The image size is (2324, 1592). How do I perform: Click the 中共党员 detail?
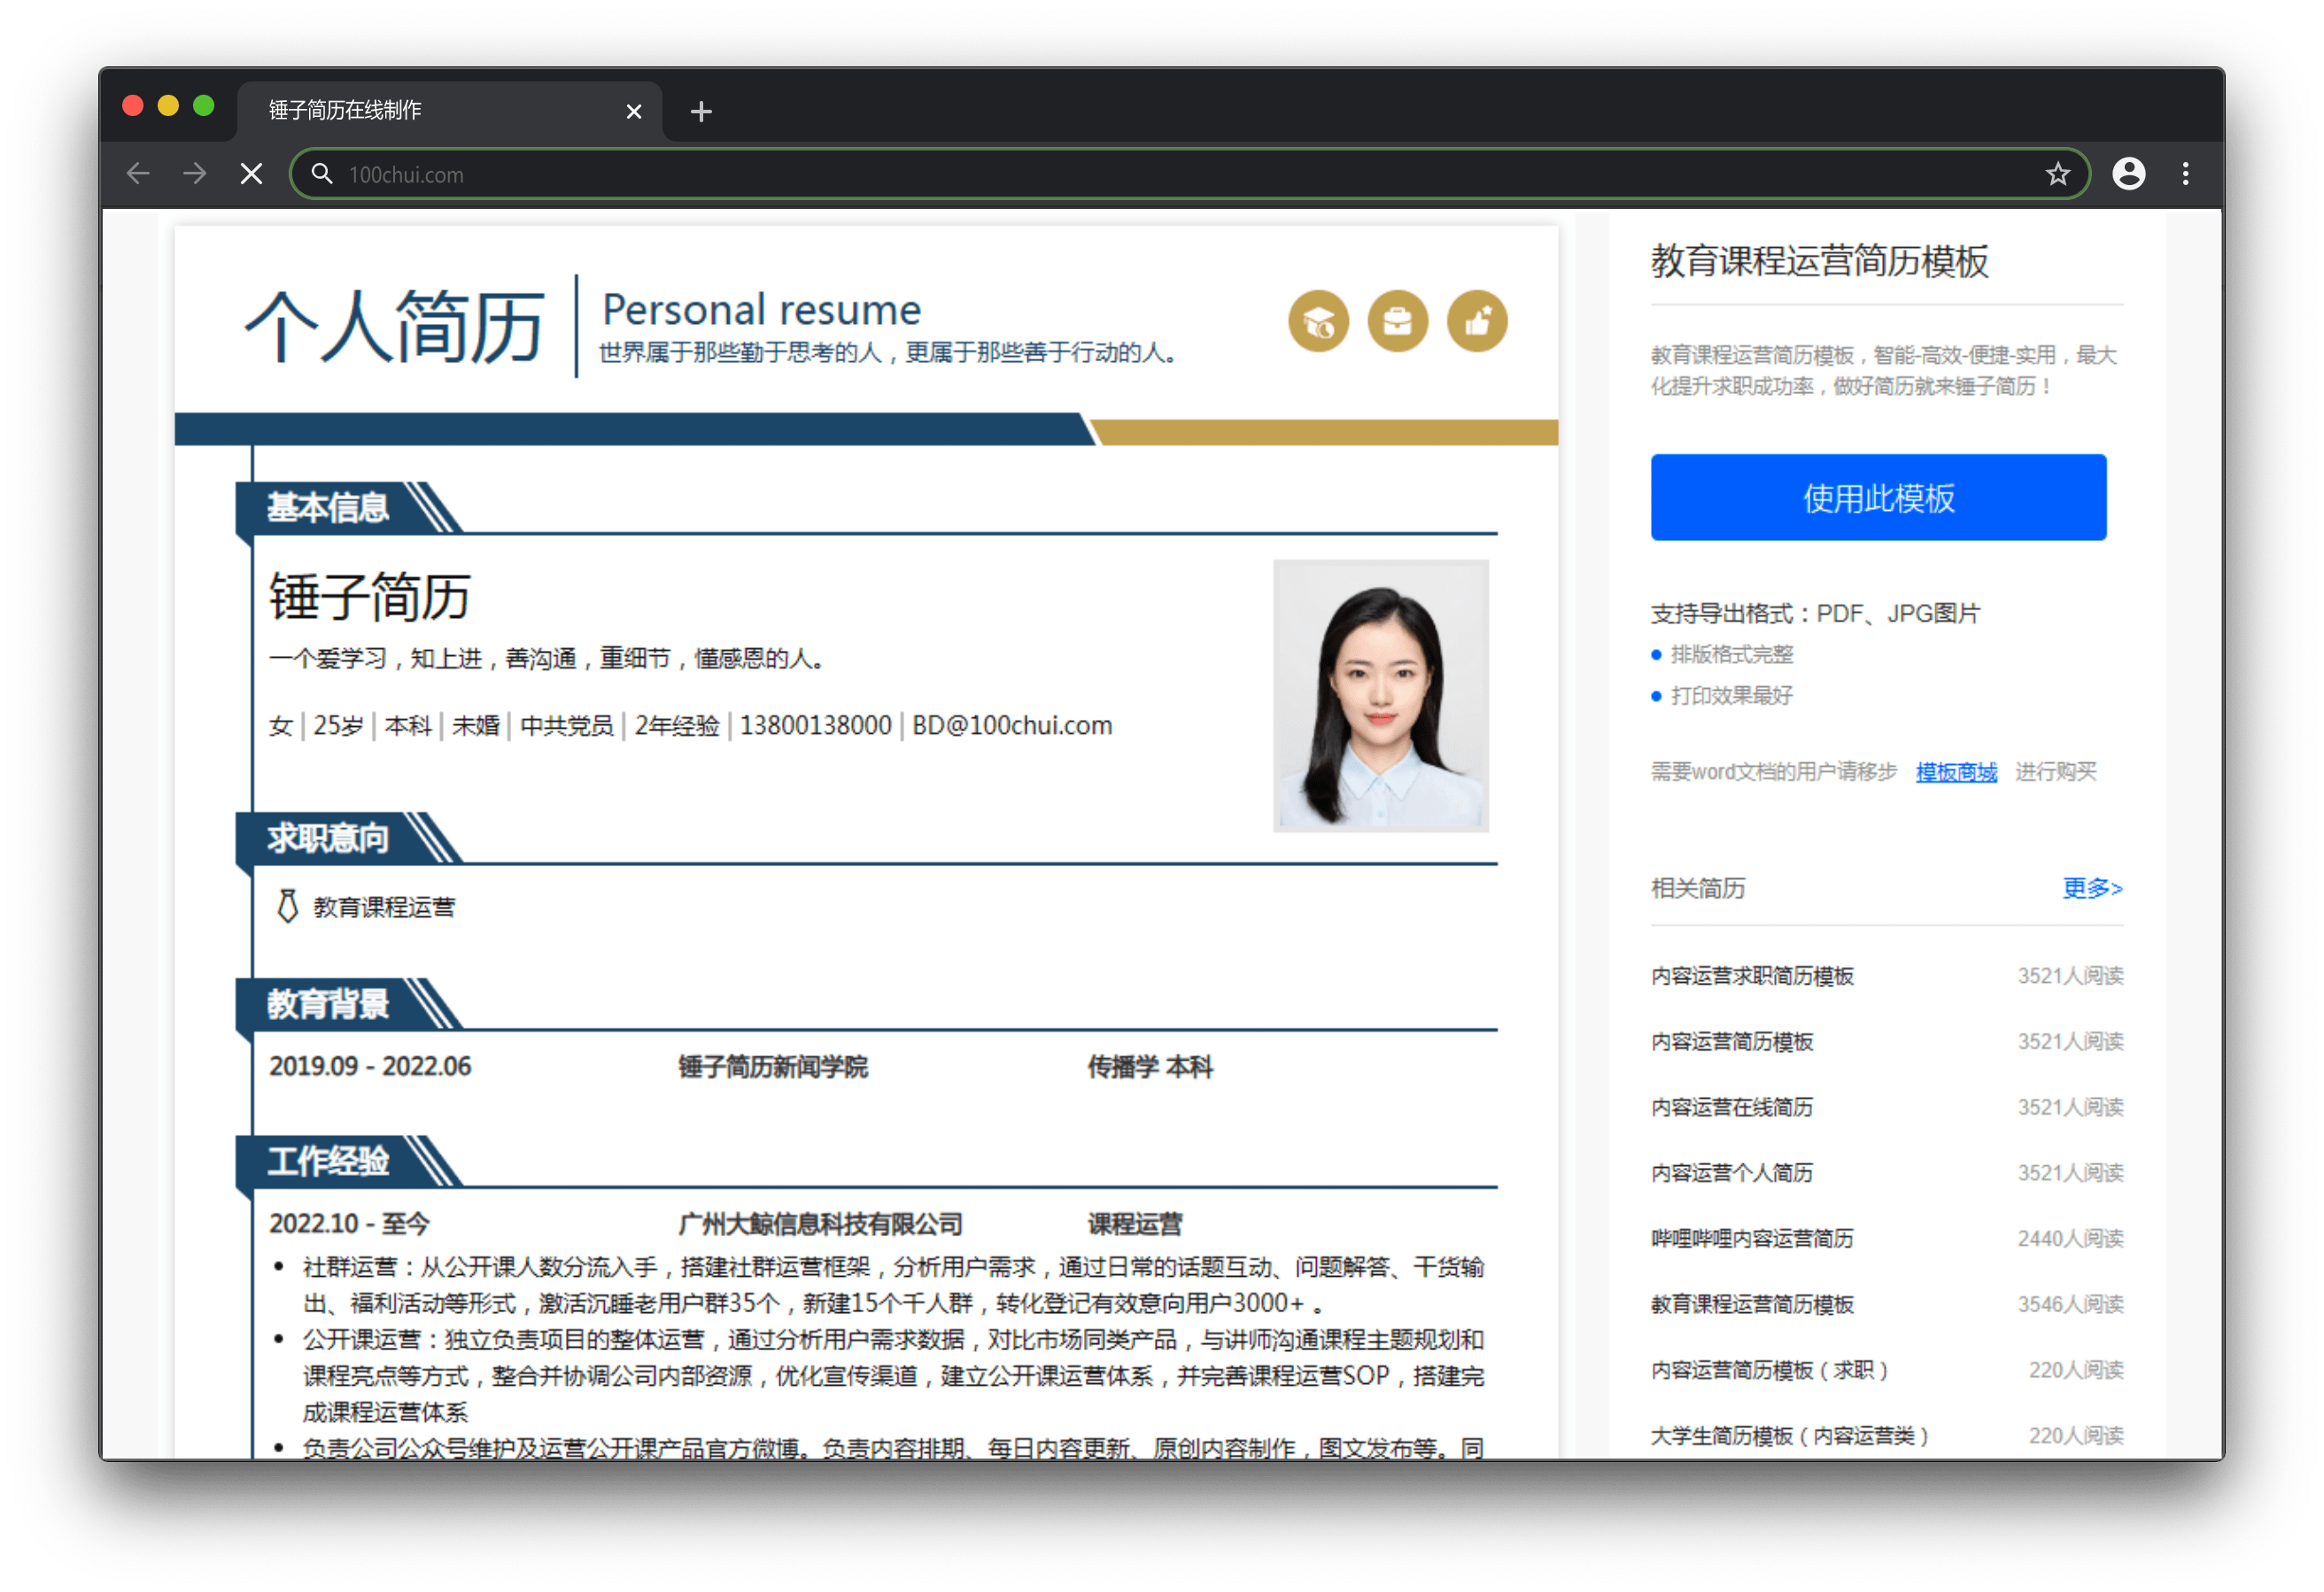pos(567,725)
